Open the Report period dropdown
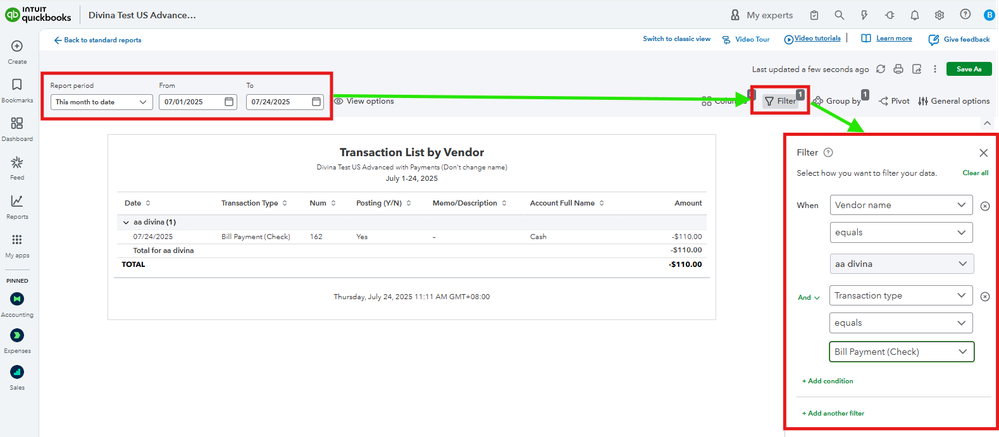 click(102, 102)
